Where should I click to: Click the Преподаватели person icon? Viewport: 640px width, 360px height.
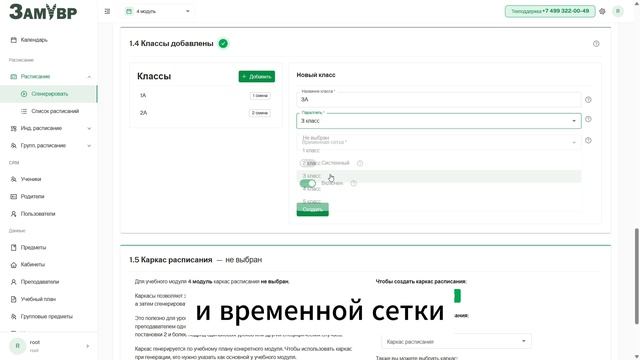pyautogui.click(x=13, y=282)
